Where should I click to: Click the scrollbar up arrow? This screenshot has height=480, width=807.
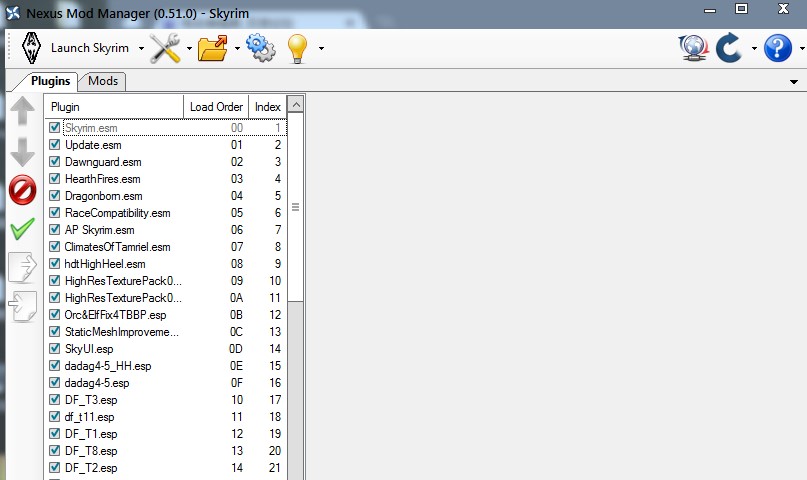(x=295, y=105)
